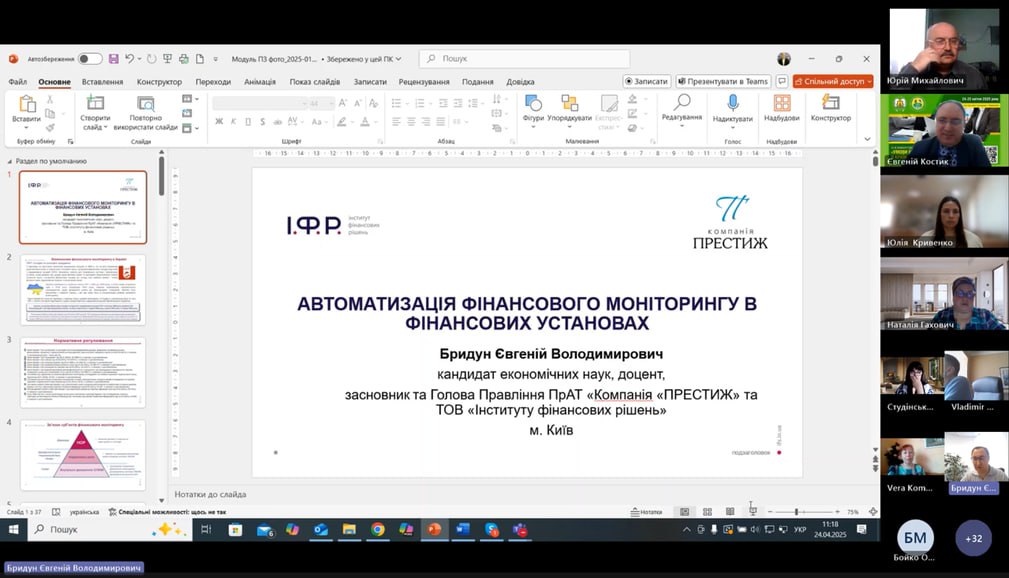Screen dimensions: 1009x578
Task: Switch to slide sorter view
Action: (707, 512)
